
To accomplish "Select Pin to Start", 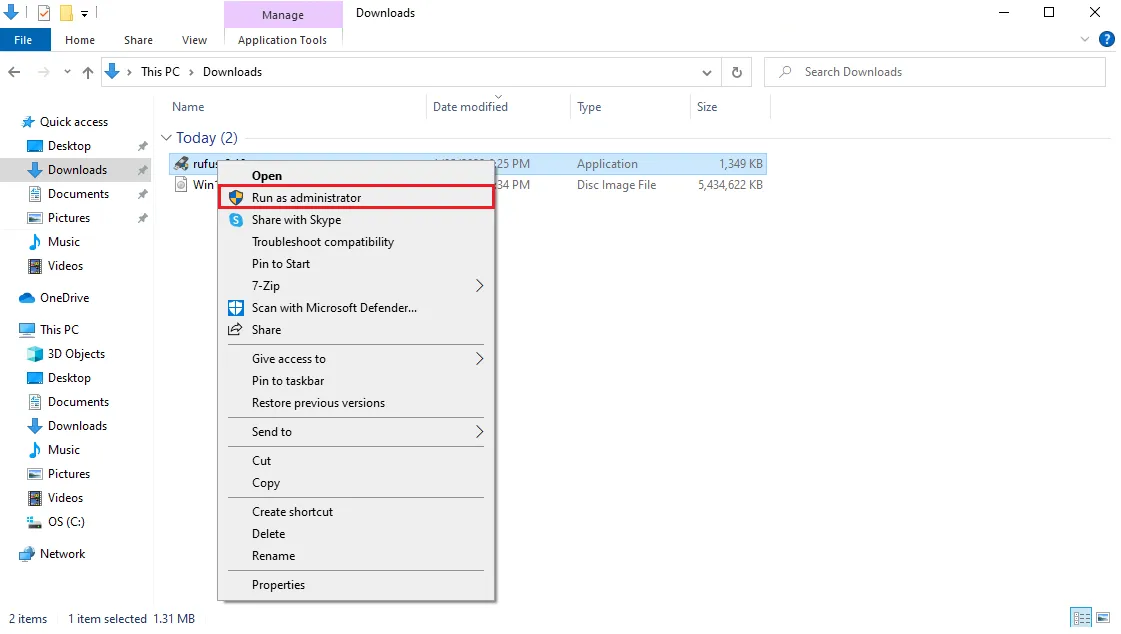I will pos(356,264).
